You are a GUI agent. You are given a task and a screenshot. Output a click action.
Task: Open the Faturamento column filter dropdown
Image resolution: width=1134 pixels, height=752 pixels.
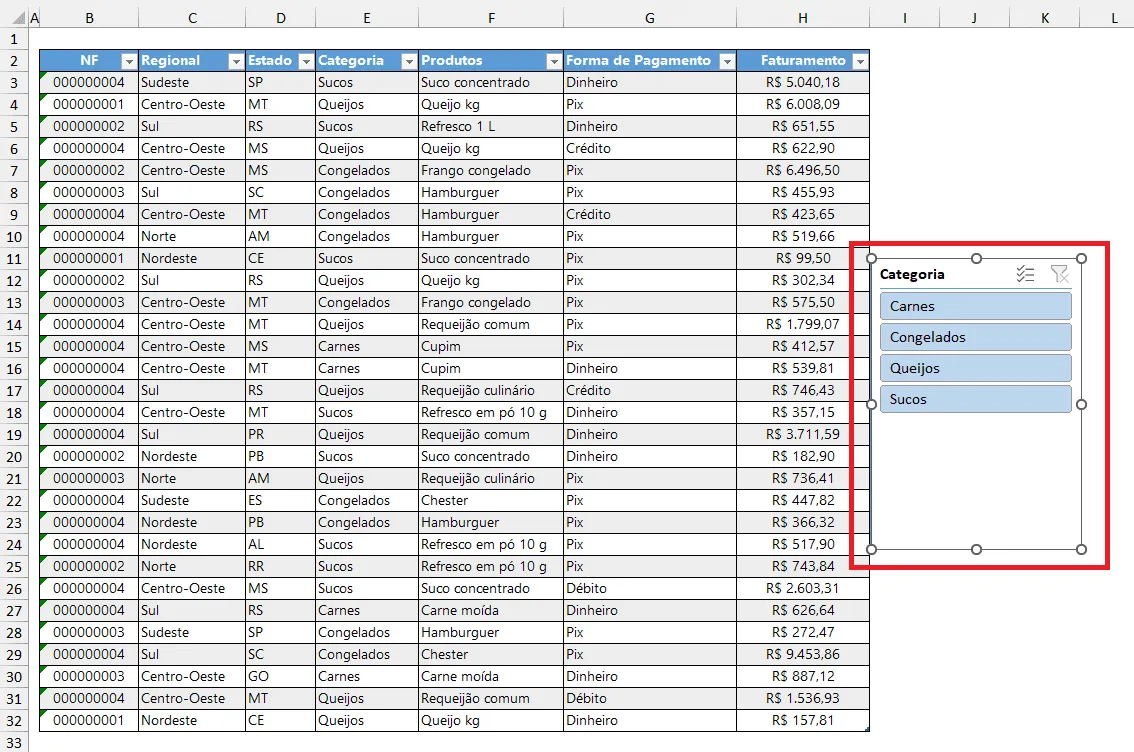point(860,61)
